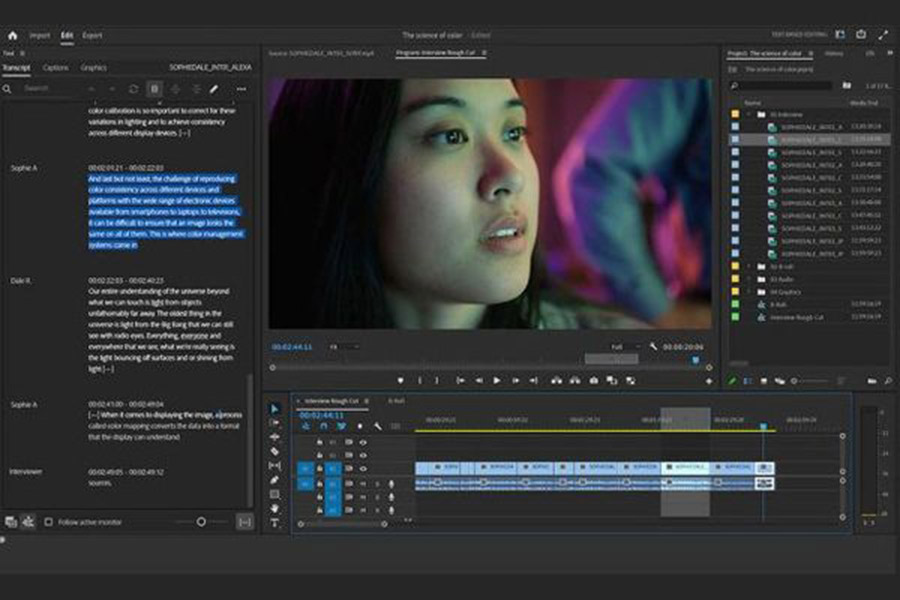Select the Type tool
The height and width of the screenshot is (600, 900).
pyautogui.click(x=274, y=522)
